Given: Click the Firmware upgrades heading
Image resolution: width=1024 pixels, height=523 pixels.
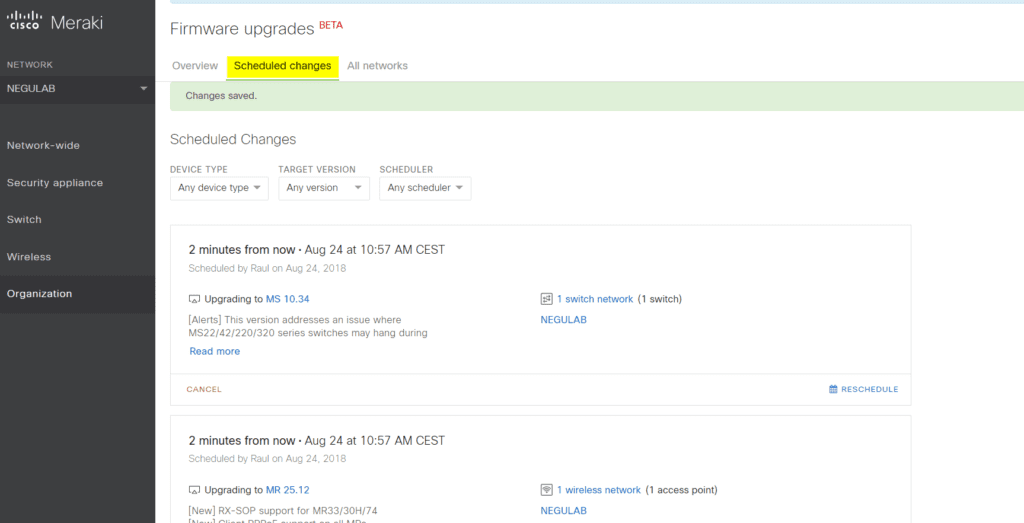Looking at the screenshot, I should 242,29.
